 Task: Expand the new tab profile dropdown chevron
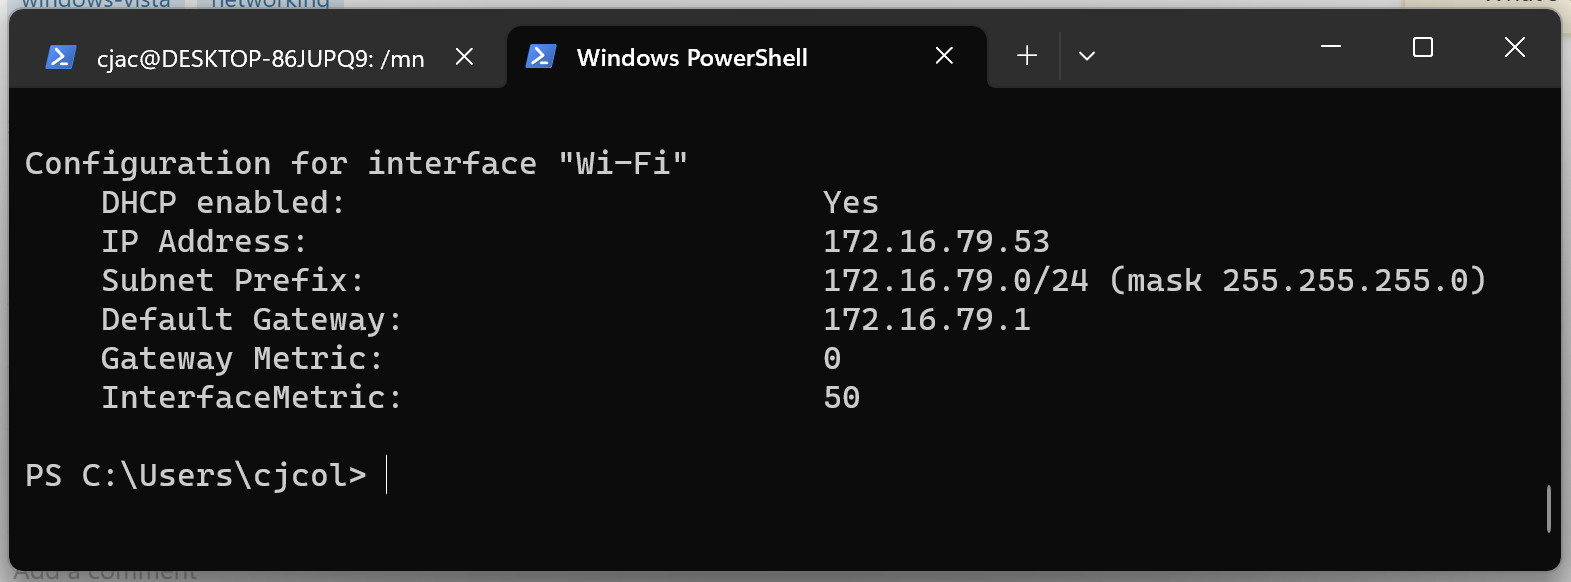pyautogui.click(x=1087, y=56)
